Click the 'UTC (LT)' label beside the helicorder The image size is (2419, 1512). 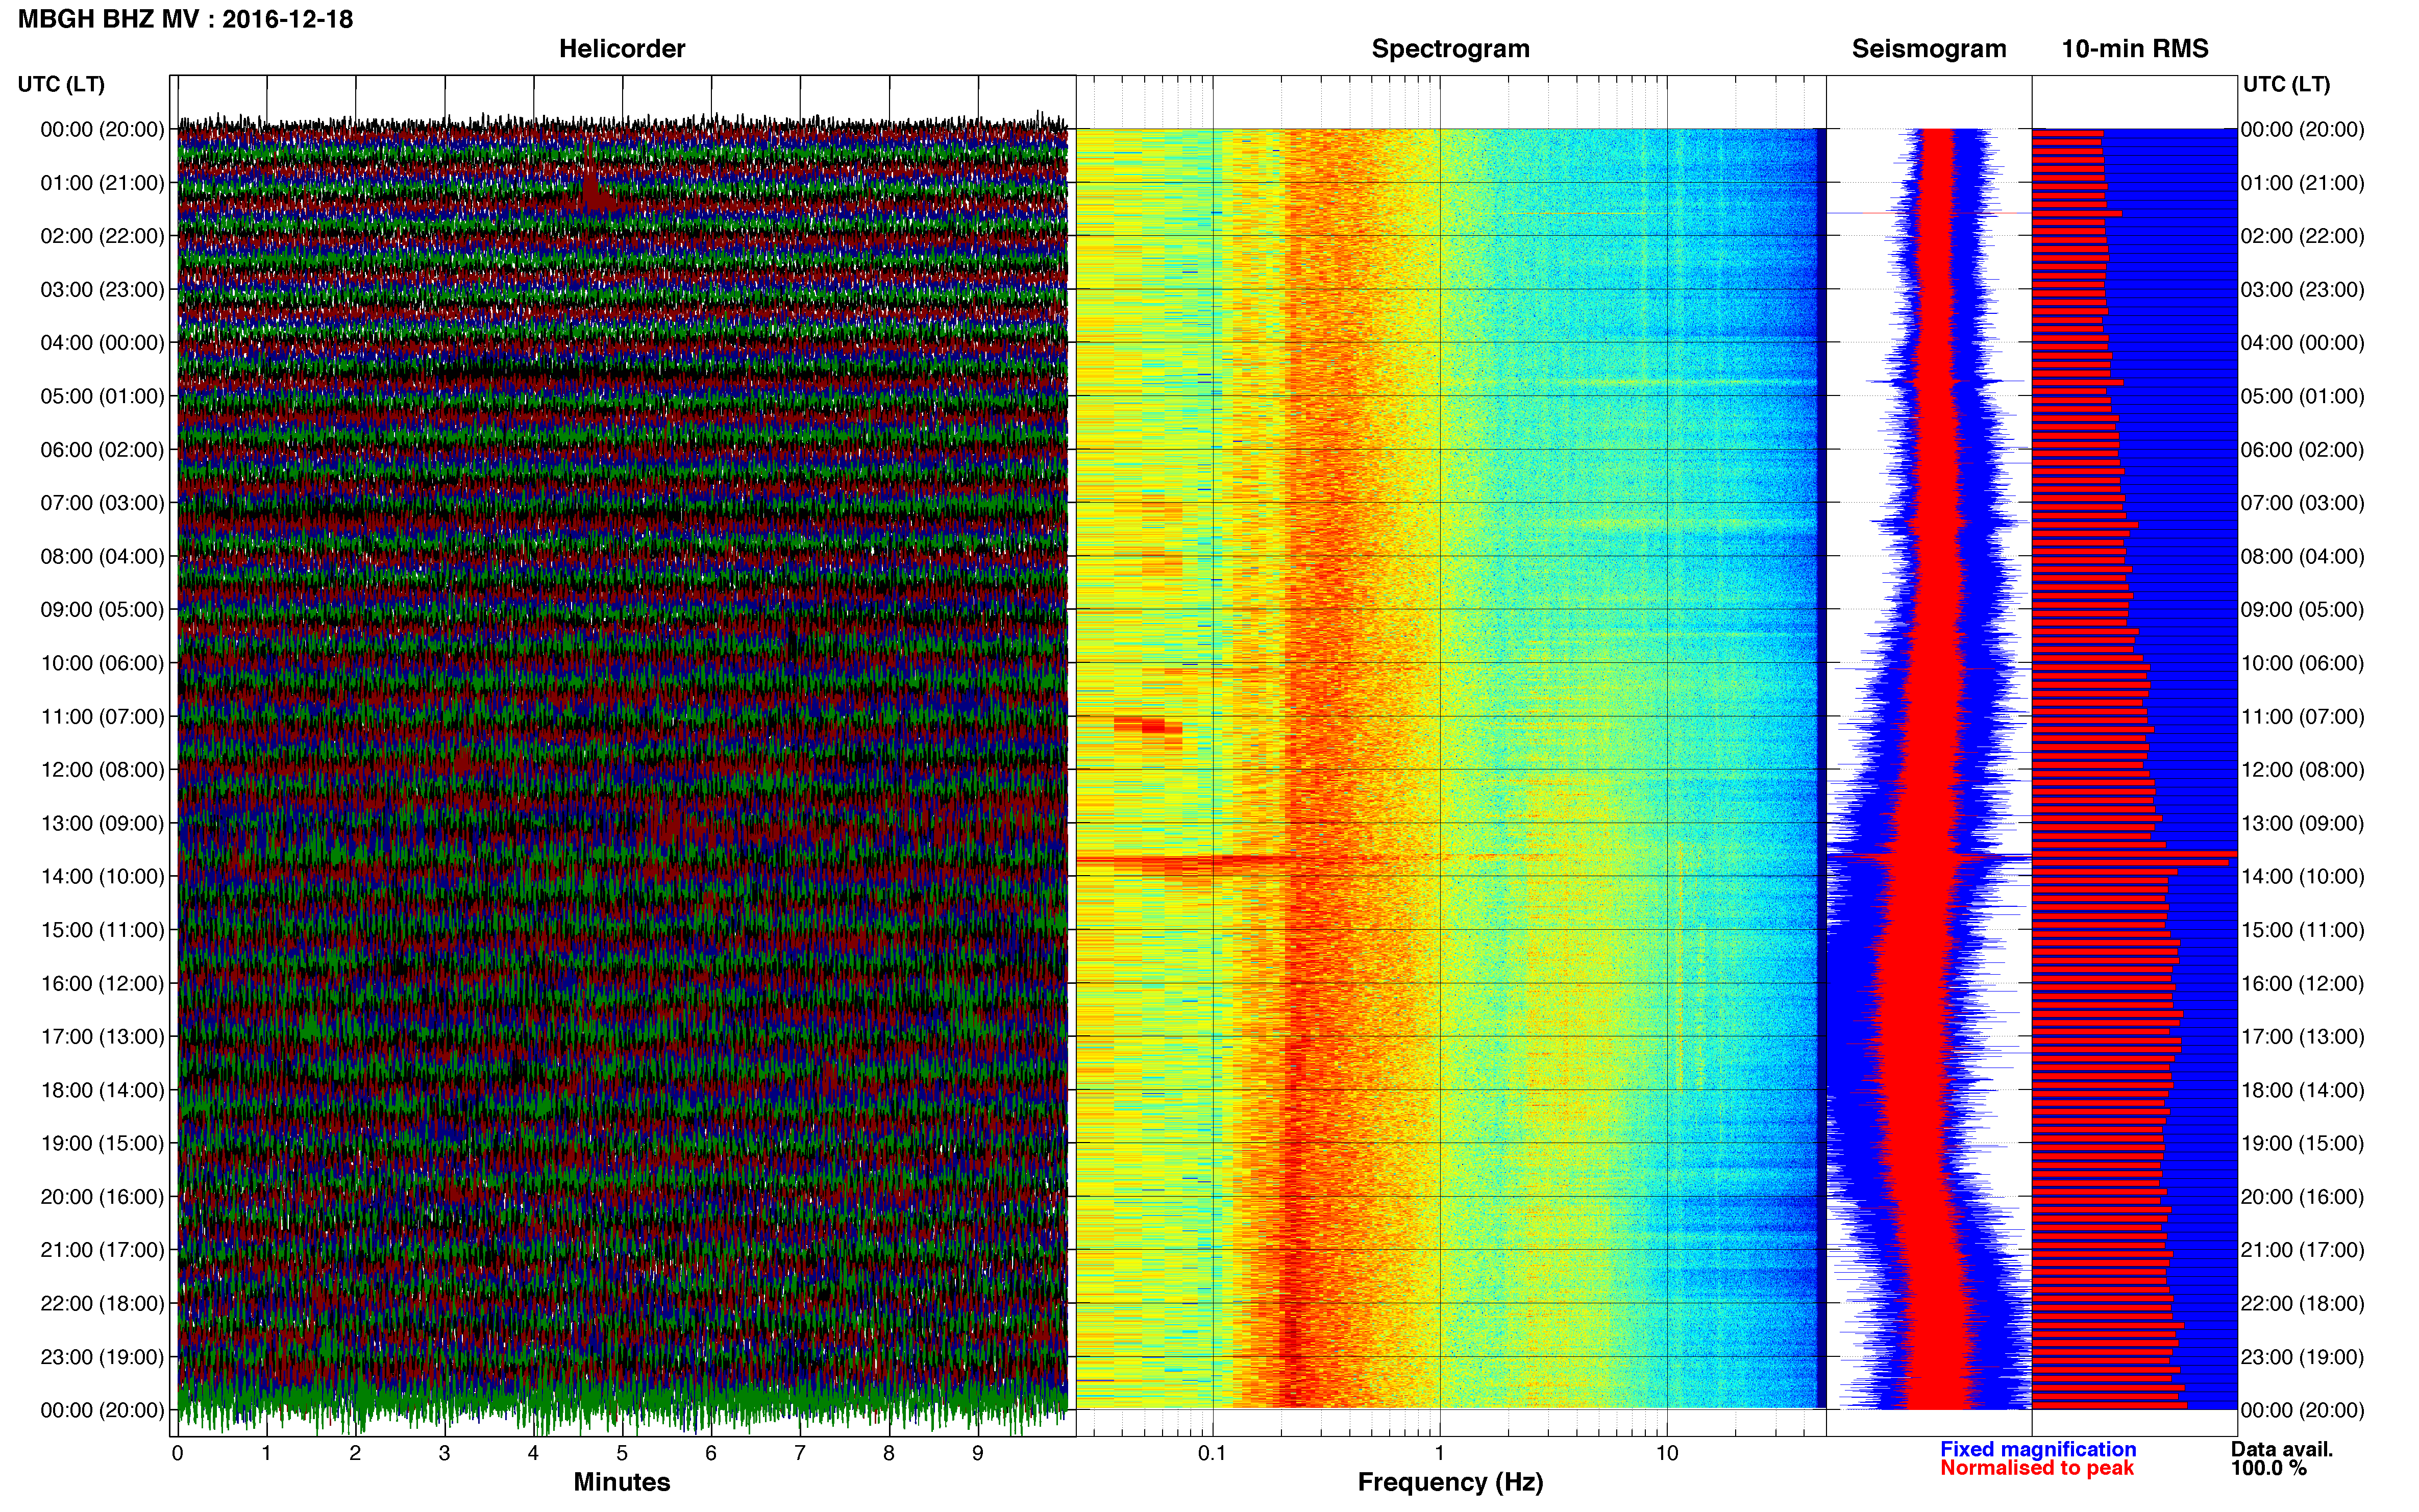tap(61, 84)
